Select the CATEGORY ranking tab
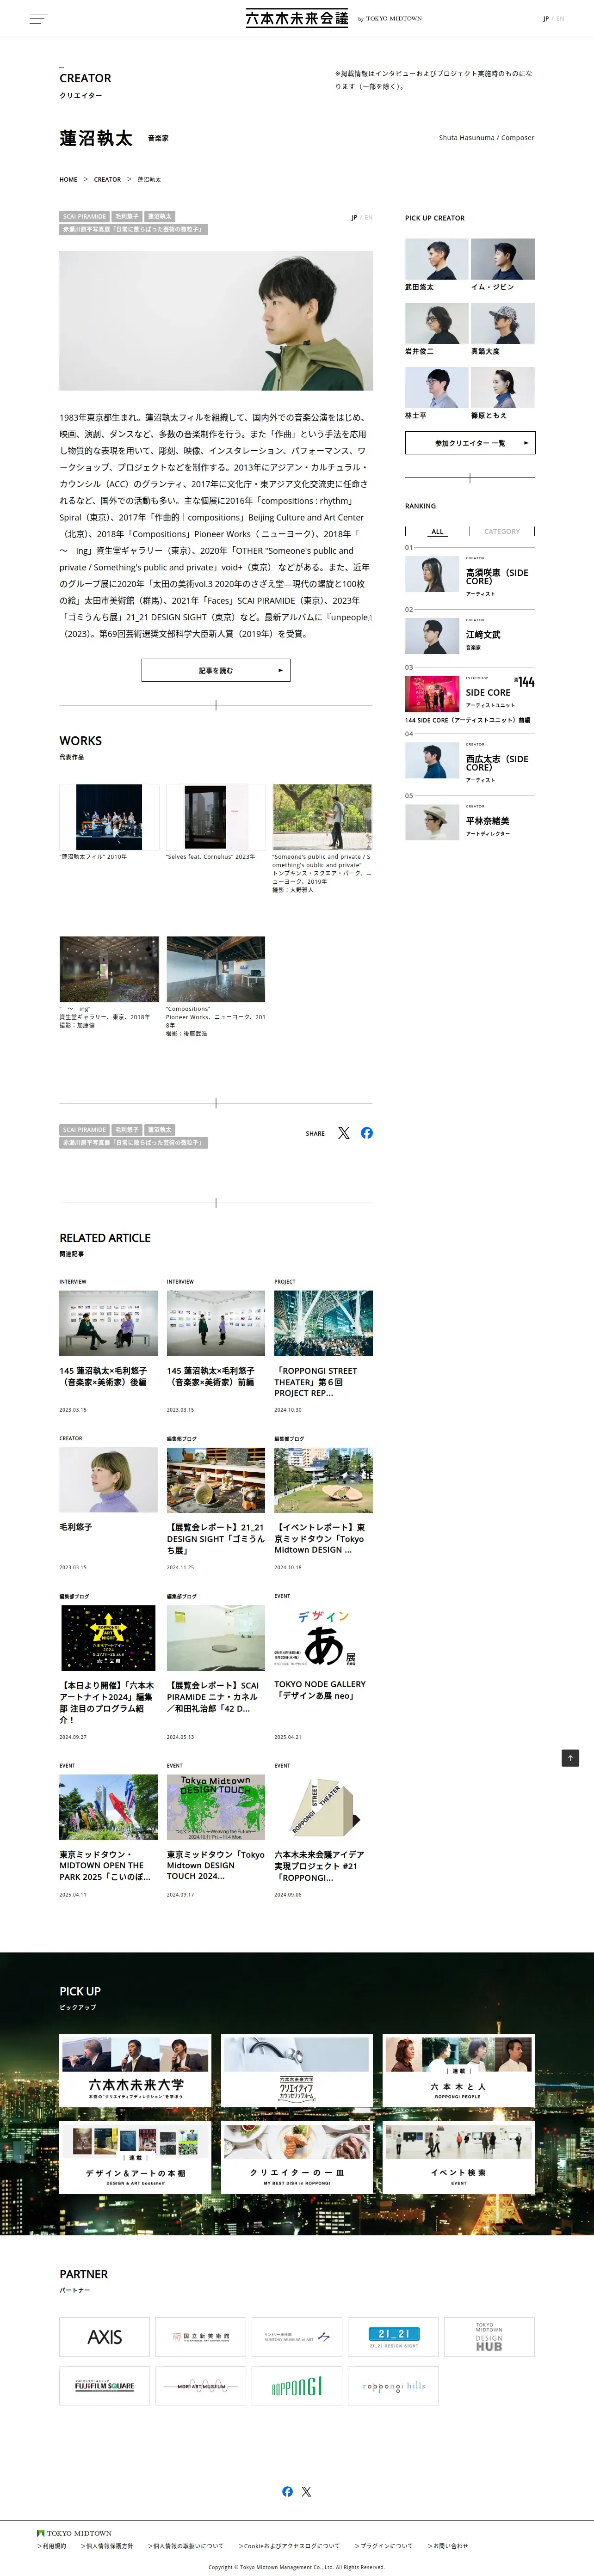The height and width of the screenshot is (2576, 594). [502, 531]
